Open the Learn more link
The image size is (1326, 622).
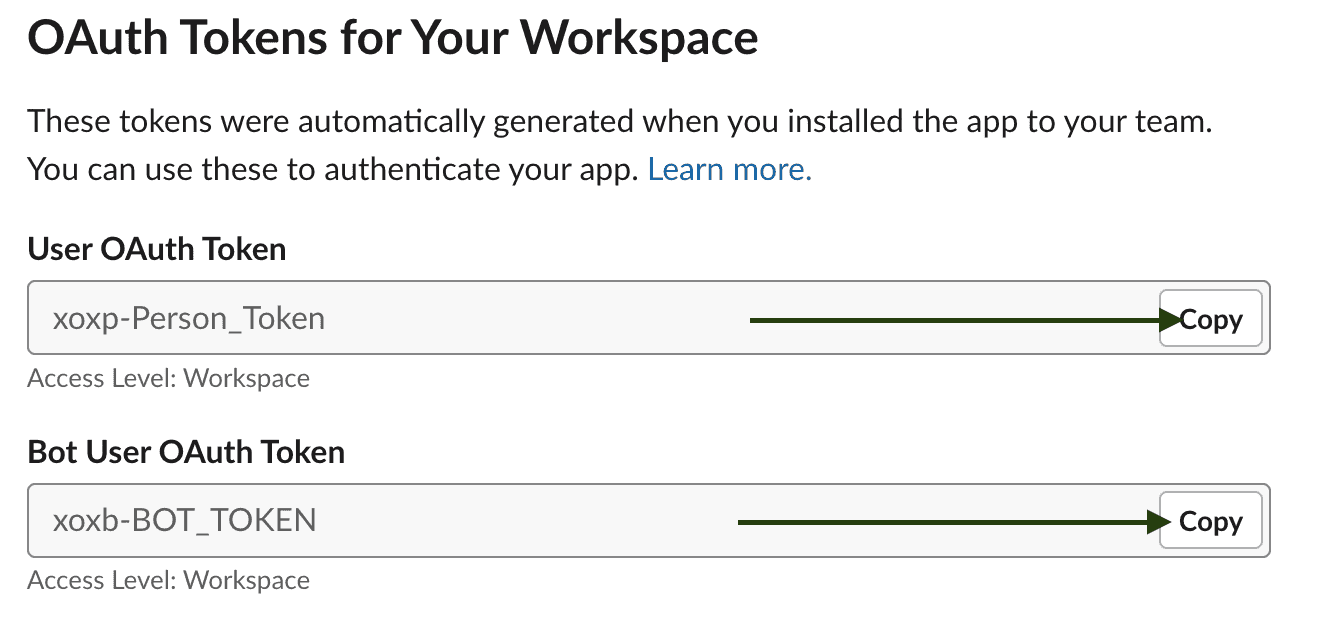pyautogui.click(x=729, y=170)
